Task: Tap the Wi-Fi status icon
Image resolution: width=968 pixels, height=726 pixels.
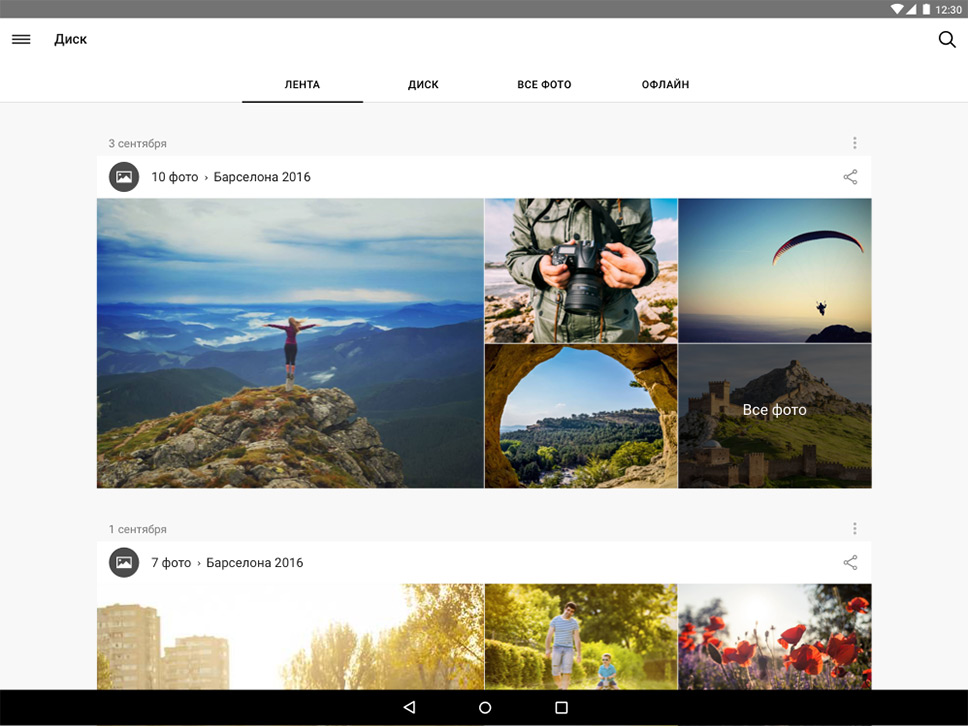Action: [896, 9]
